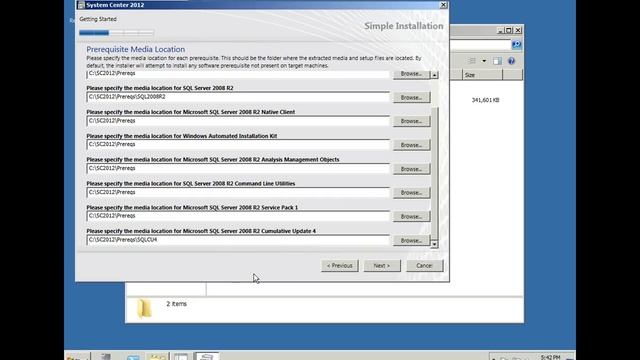Viewport: 640px width, 360px height.
Task: Click the taskbar clock showing 9:42 PM
Action: tap(550, 357)
